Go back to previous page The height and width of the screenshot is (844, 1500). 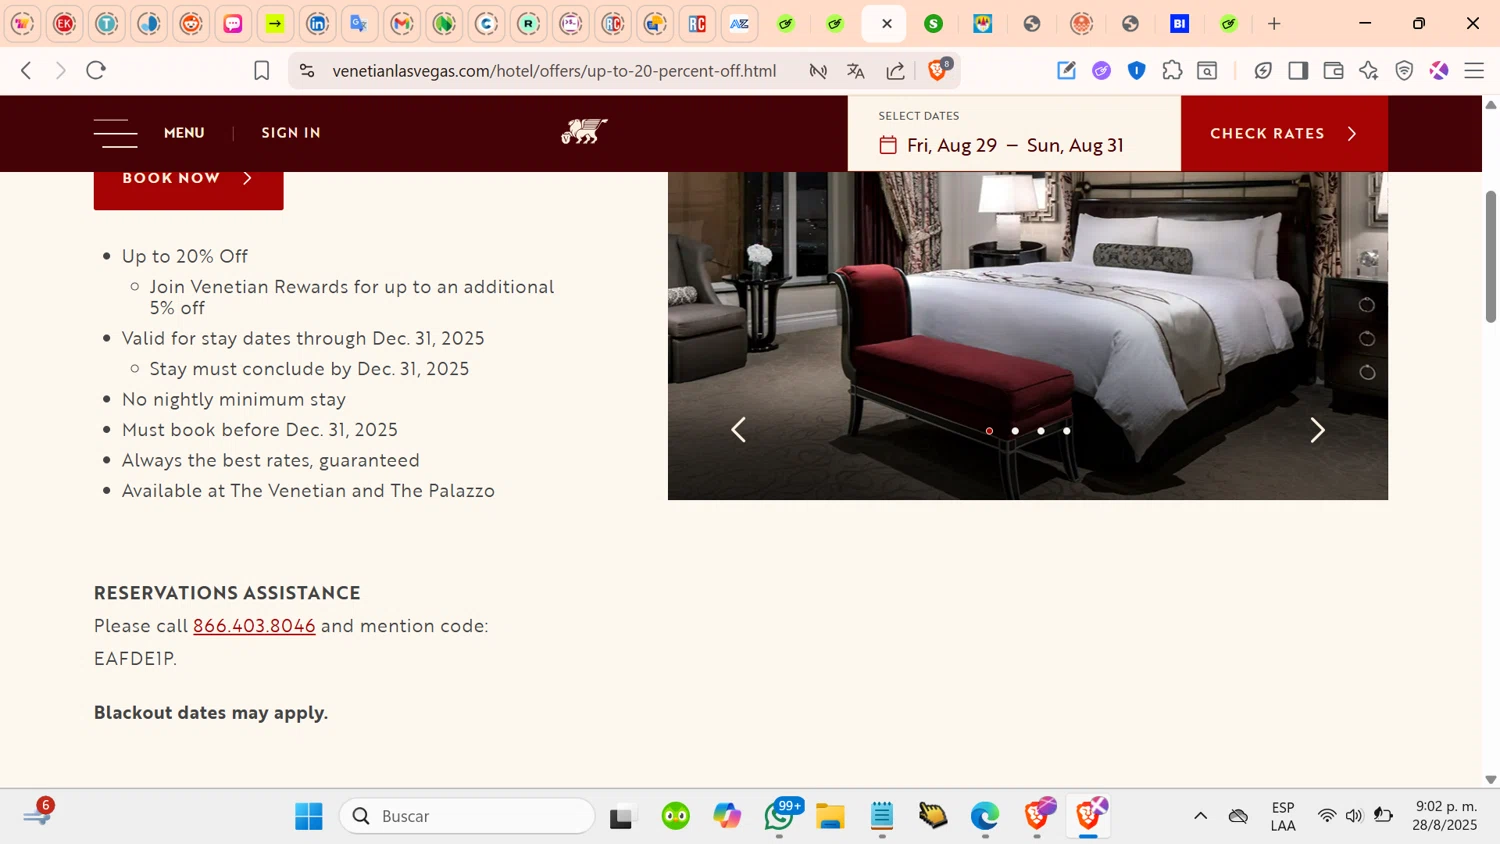tap(27, 70)
